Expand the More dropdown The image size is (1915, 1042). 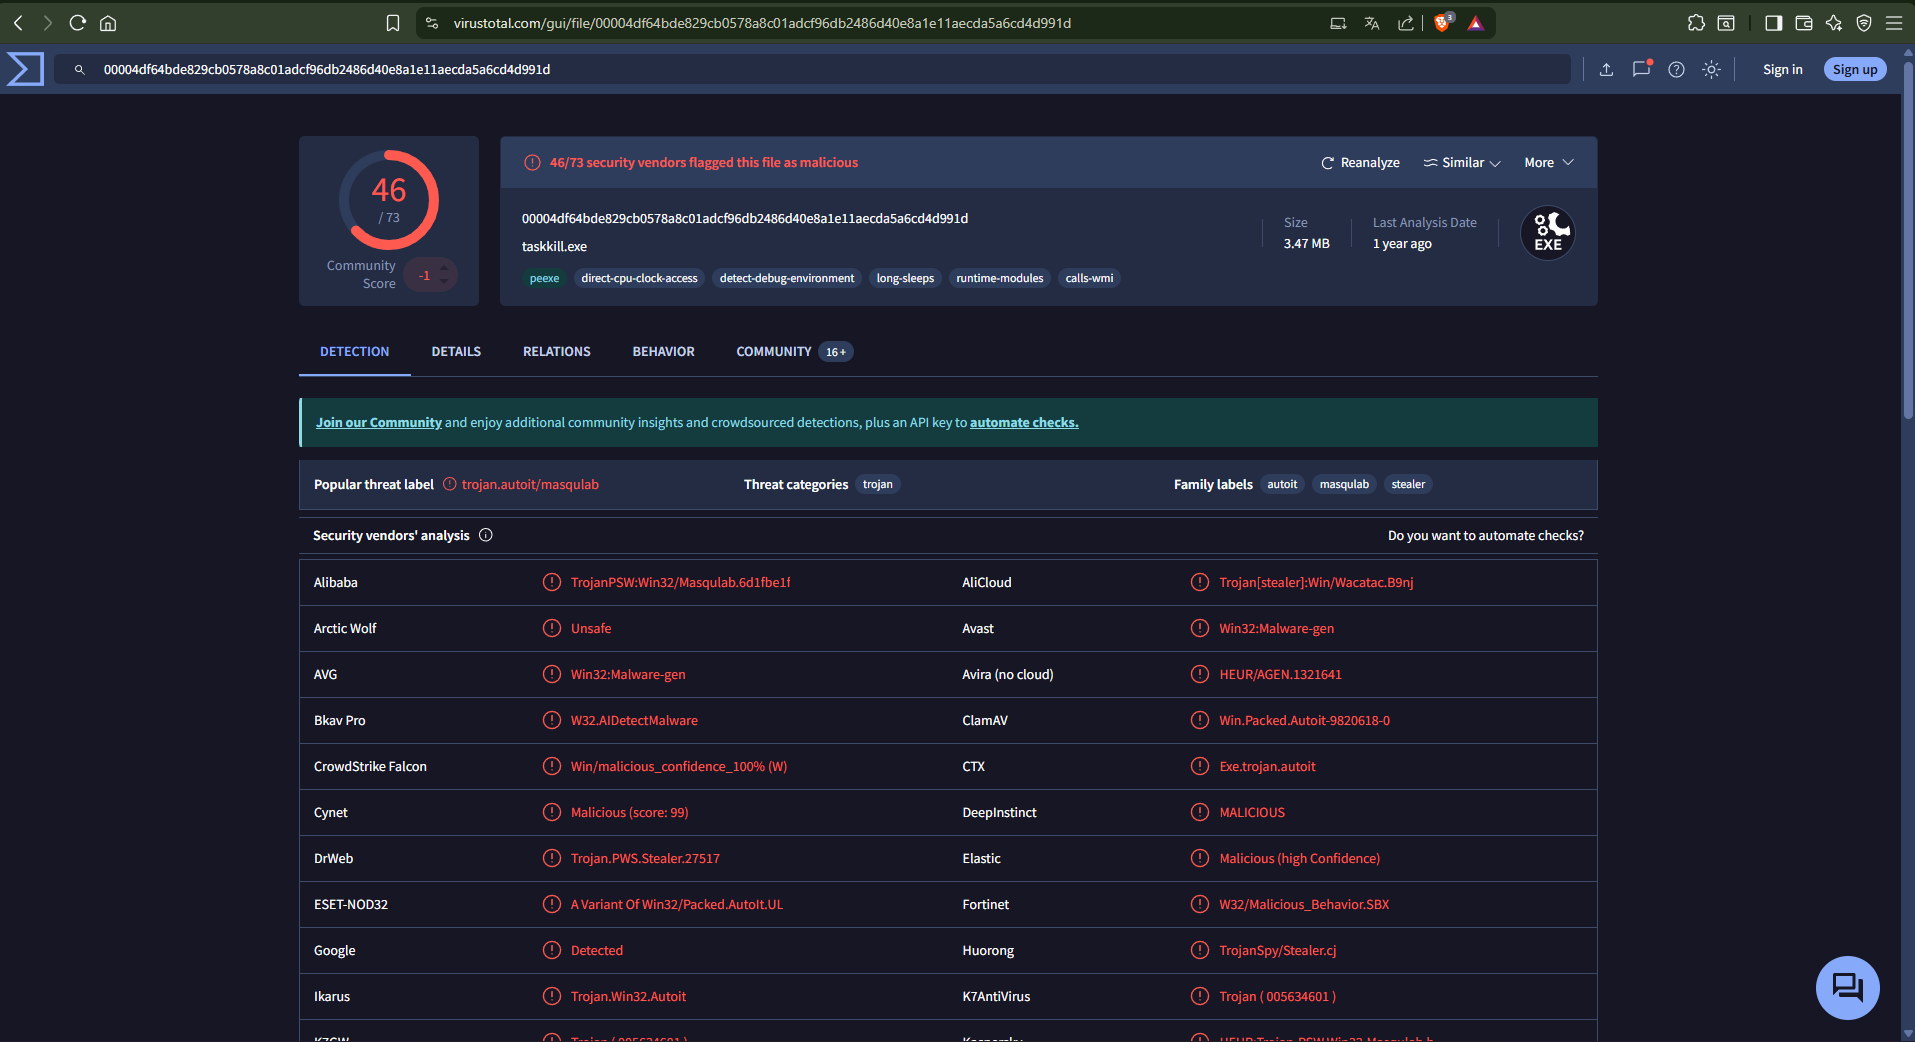(1549, 162)
